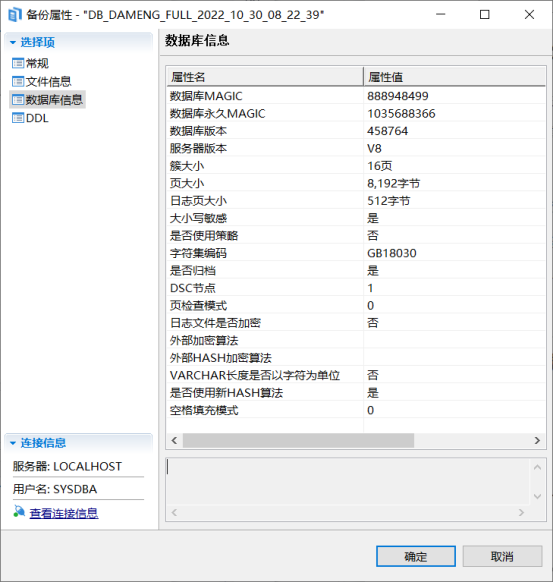Click the 取消 button
The image size is (554, 583).
pos(502,556)
